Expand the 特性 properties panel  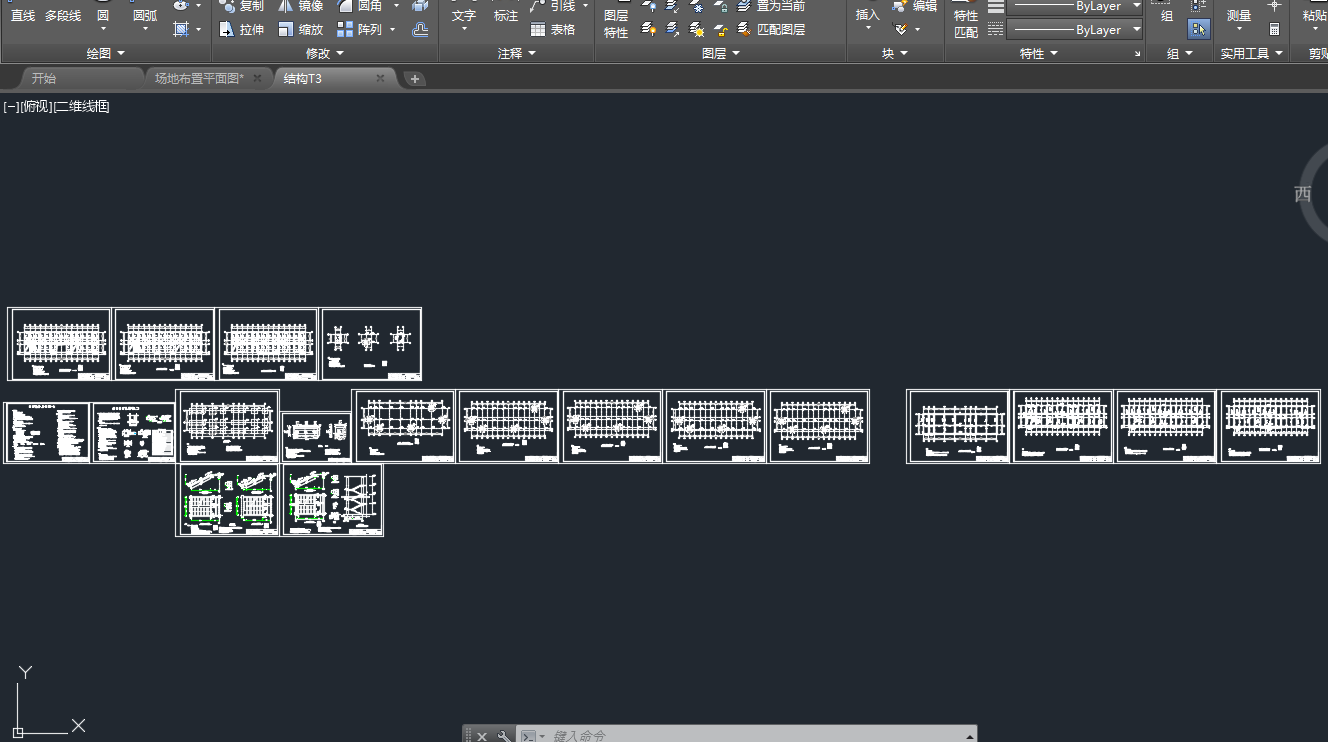tap(1039, 53)
